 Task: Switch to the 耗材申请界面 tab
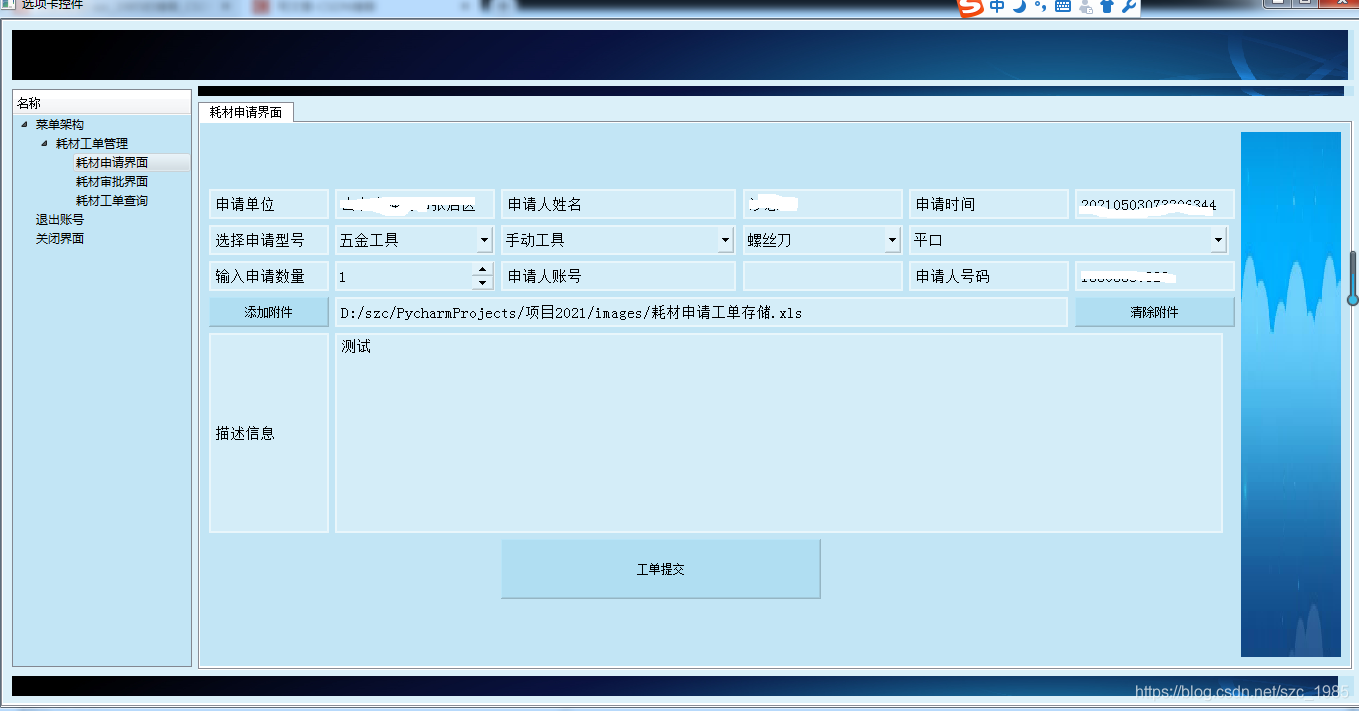coord(246,112)
